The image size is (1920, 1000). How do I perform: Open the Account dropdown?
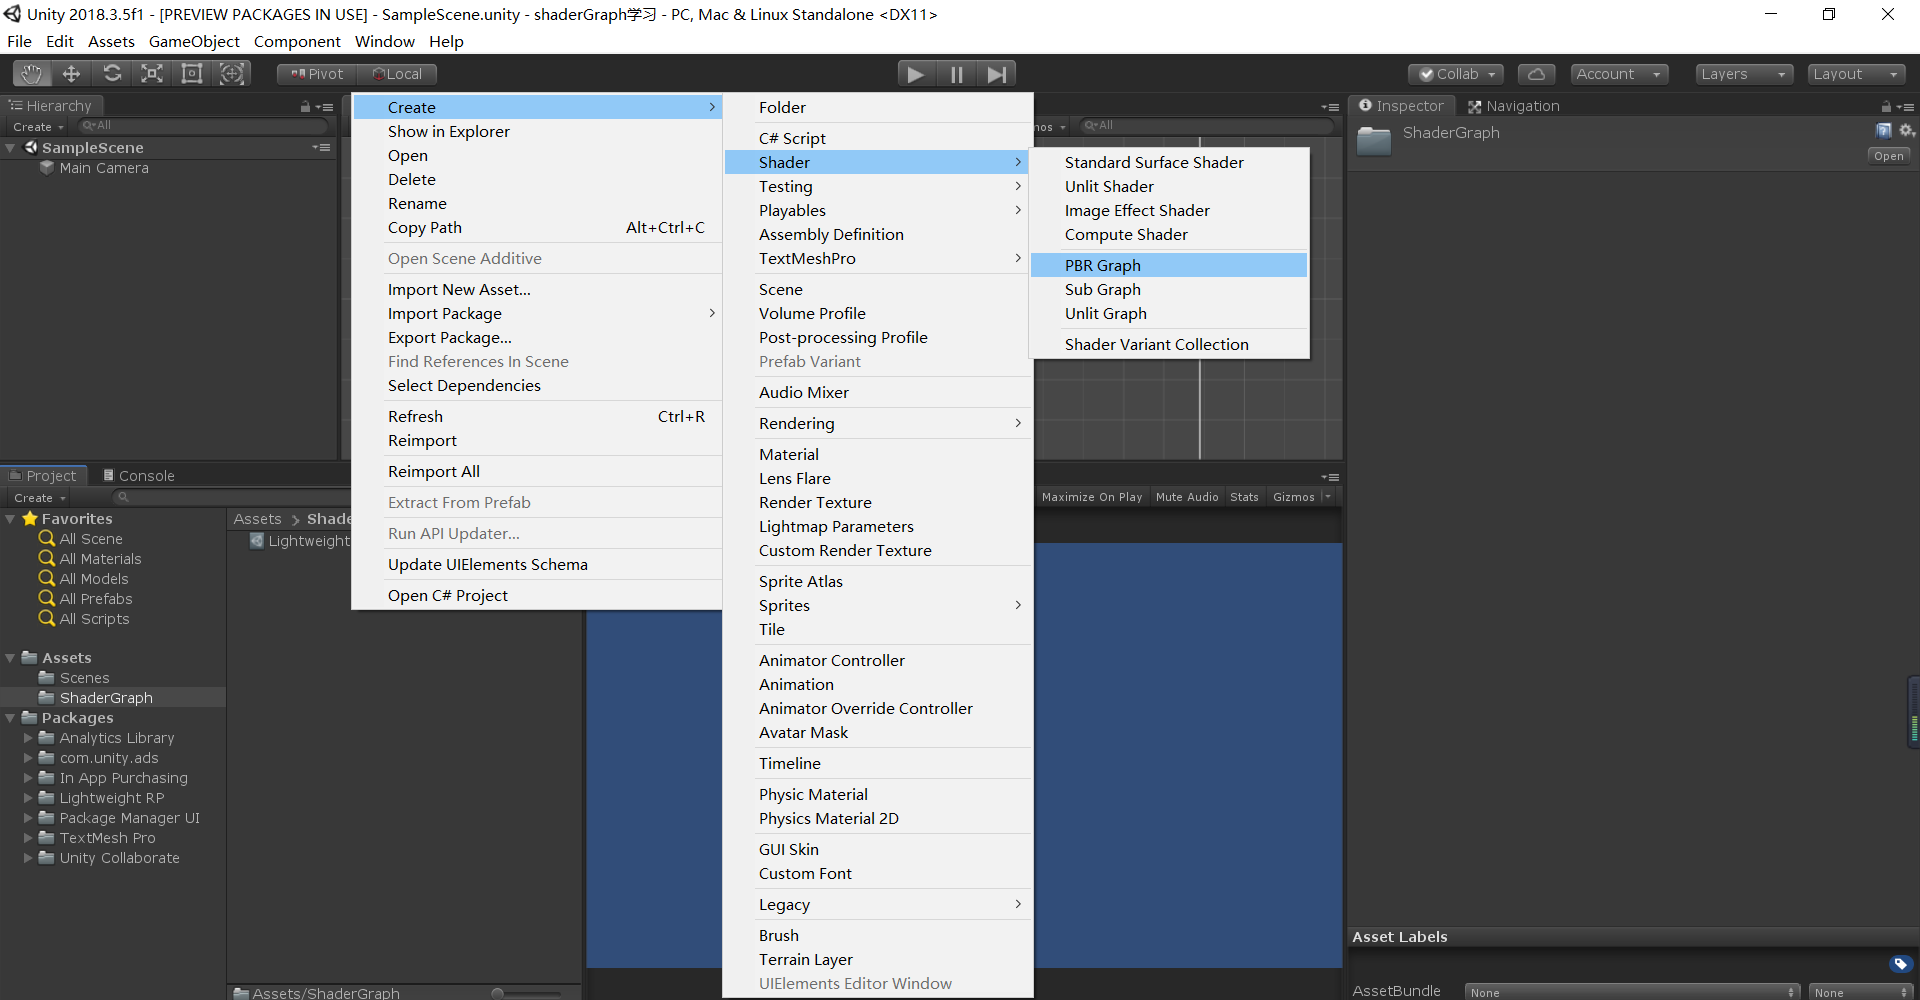[1618, 74]
